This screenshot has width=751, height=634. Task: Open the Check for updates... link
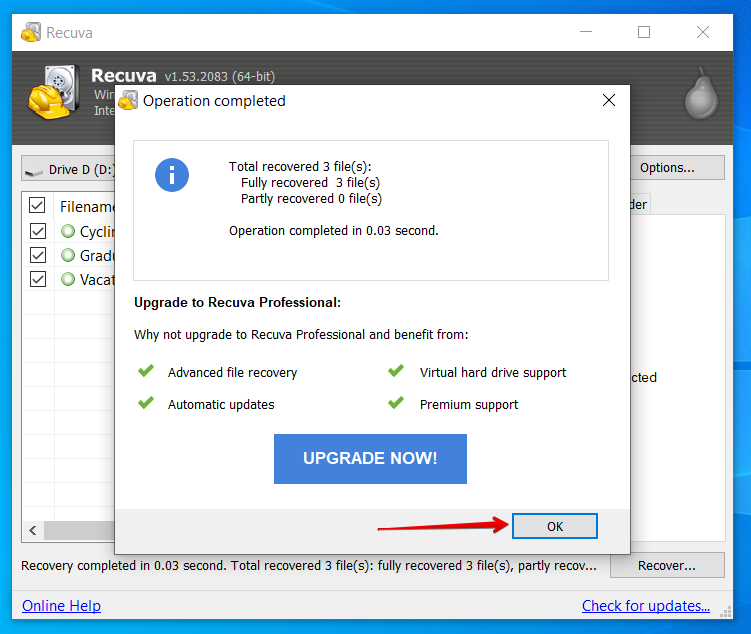(646, 606)
